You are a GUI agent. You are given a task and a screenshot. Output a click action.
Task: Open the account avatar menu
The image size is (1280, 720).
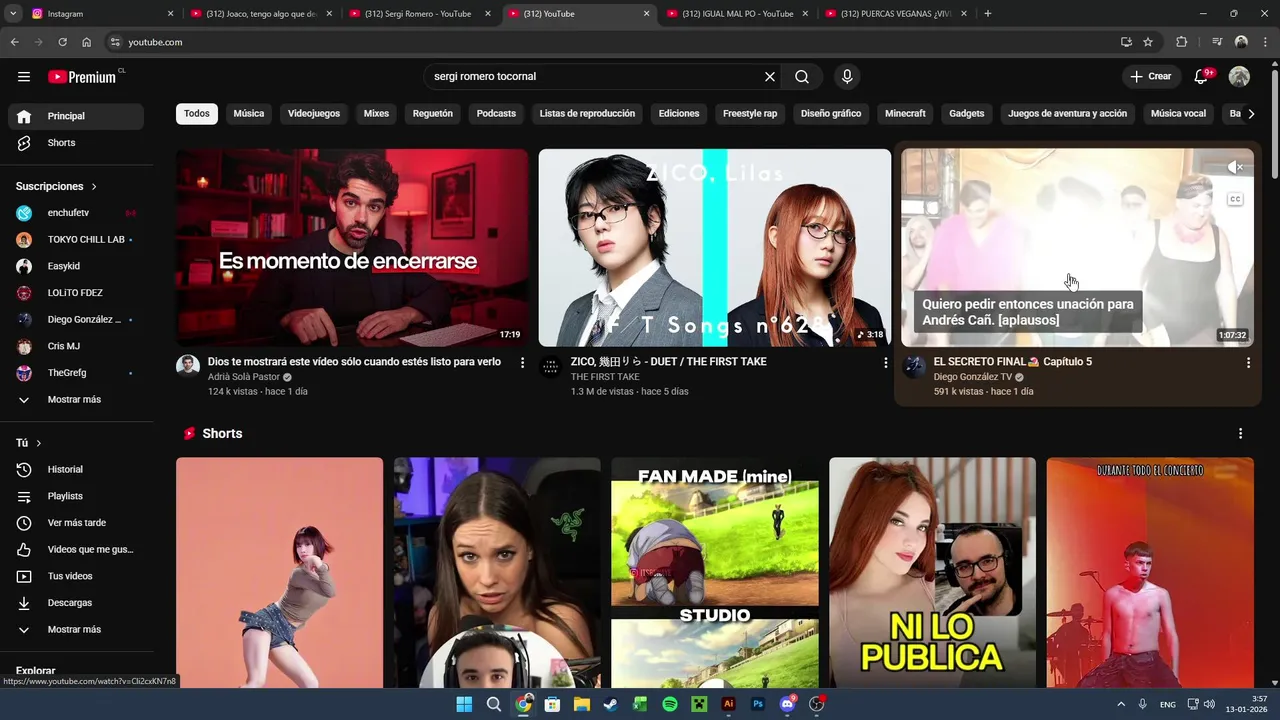[1239, 77]
